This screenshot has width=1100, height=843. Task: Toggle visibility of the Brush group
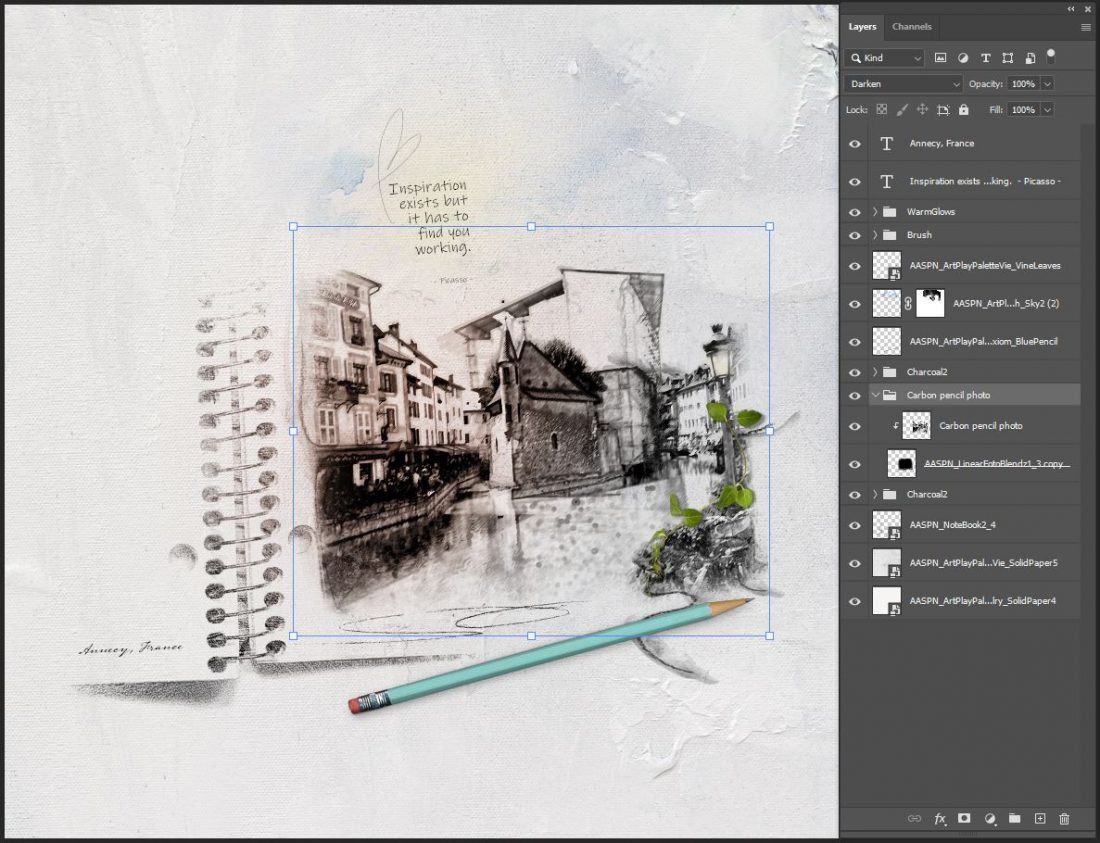pos(854,235)
